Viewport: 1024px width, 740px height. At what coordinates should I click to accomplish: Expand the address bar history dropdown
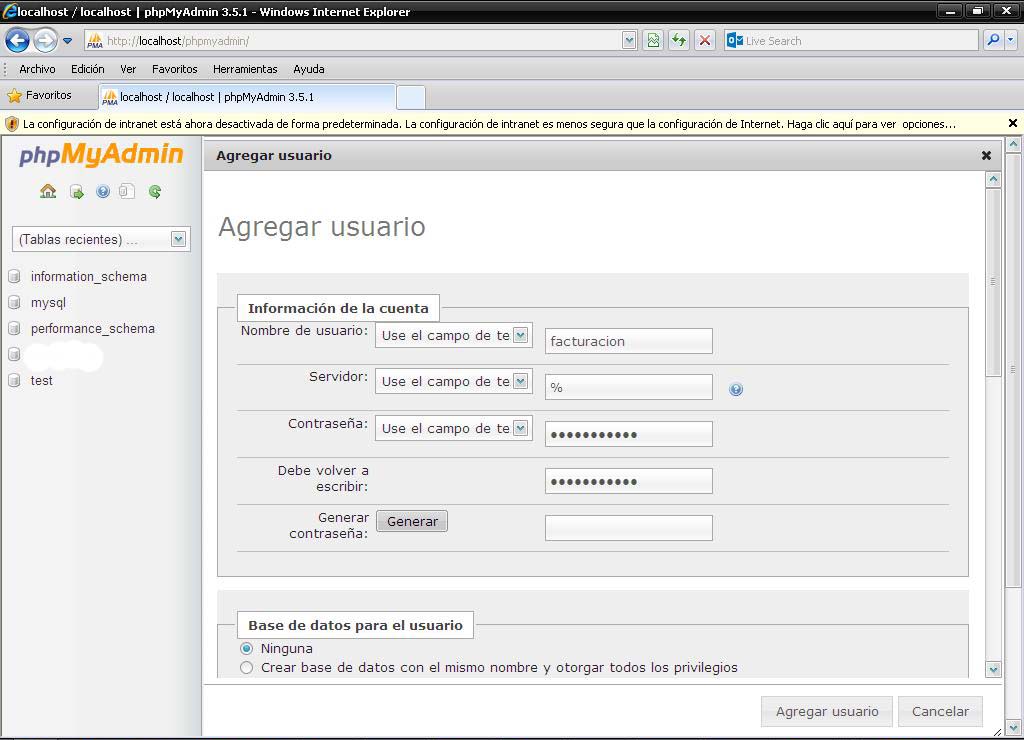click(629, 40)
